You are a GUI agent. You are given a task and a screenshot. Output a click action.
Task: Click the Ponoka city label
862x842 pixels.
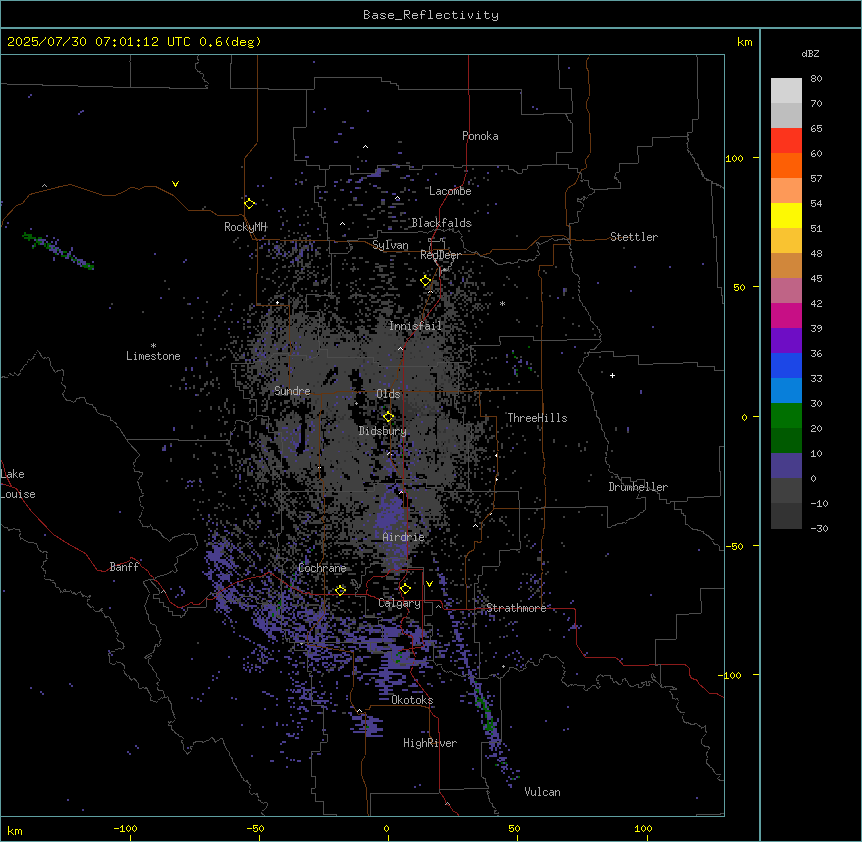[480, 136]
